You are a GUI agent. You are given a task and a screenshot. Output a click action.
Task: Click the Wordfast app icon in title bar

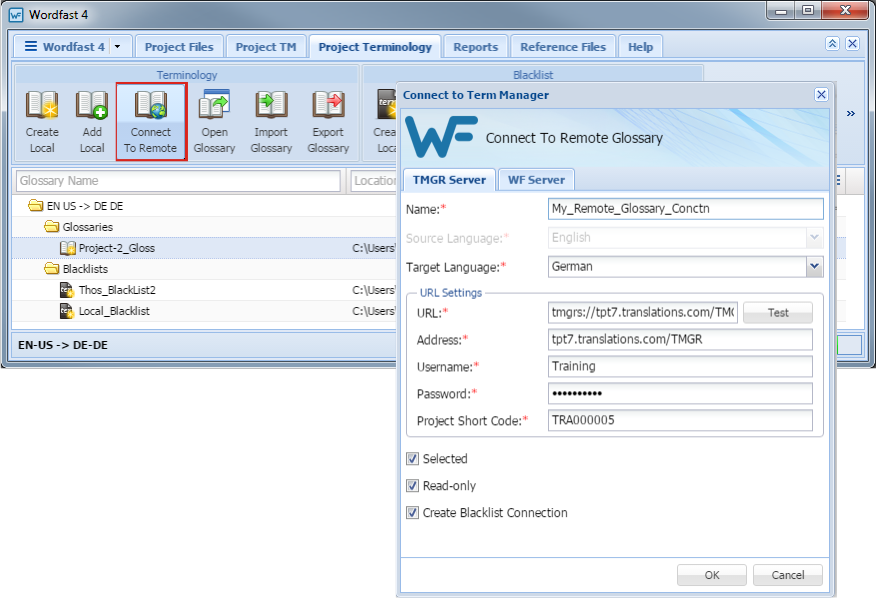tap(16, 15)
